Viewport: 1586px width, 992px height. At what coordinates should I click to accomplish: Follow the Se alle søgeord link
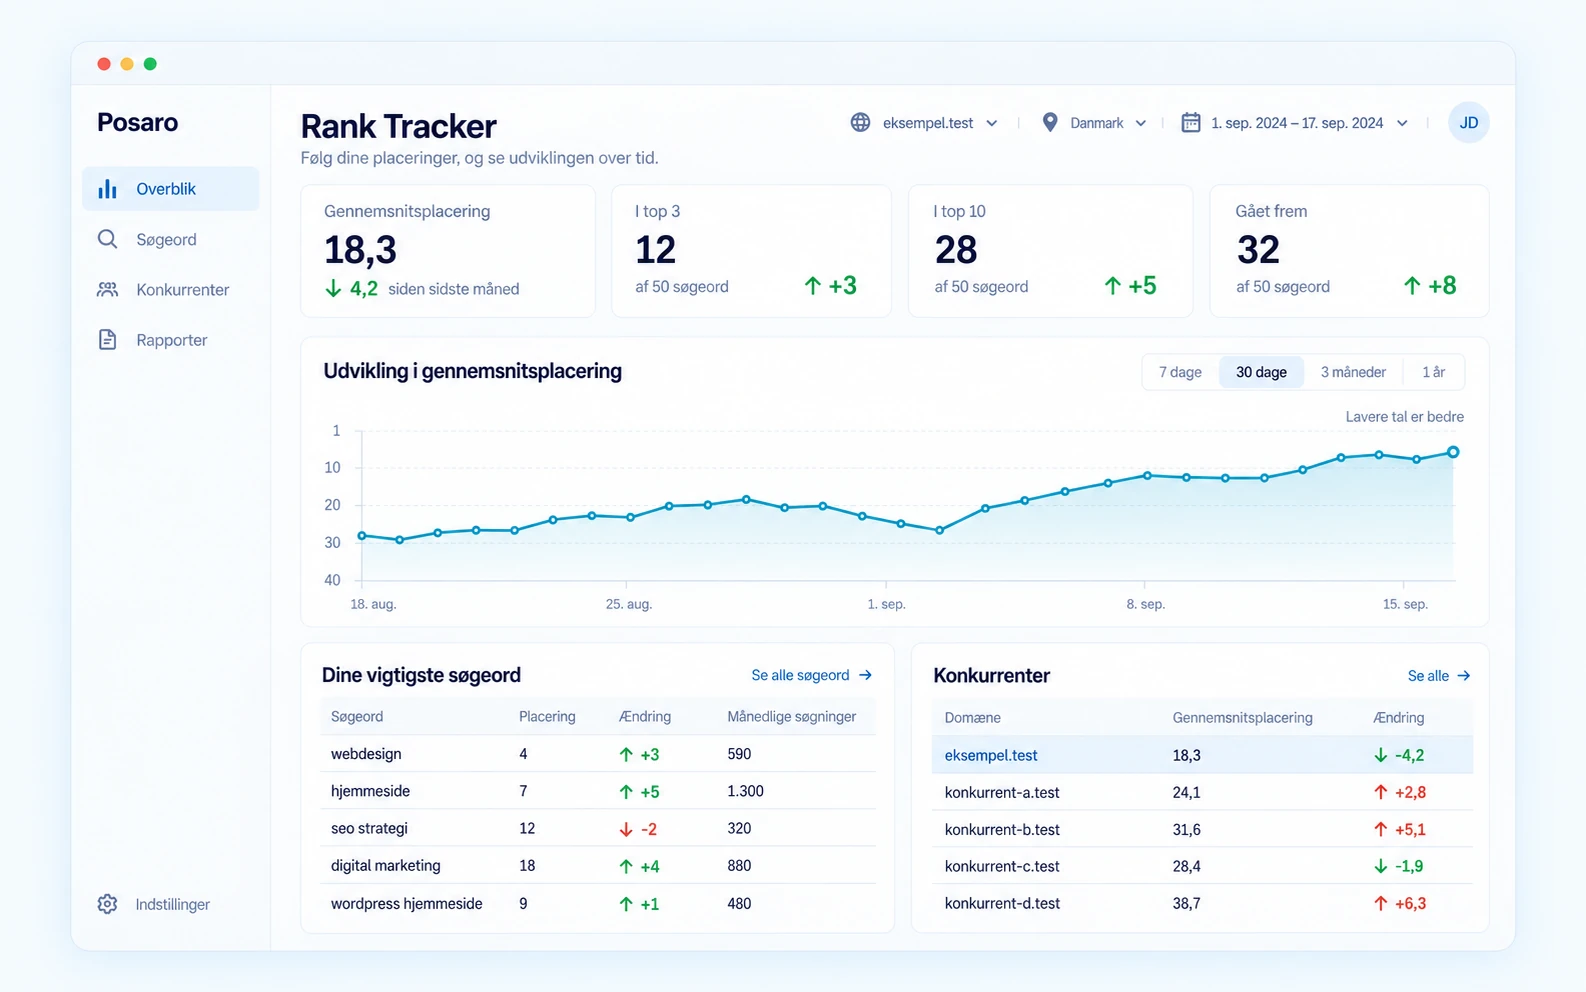811,675
